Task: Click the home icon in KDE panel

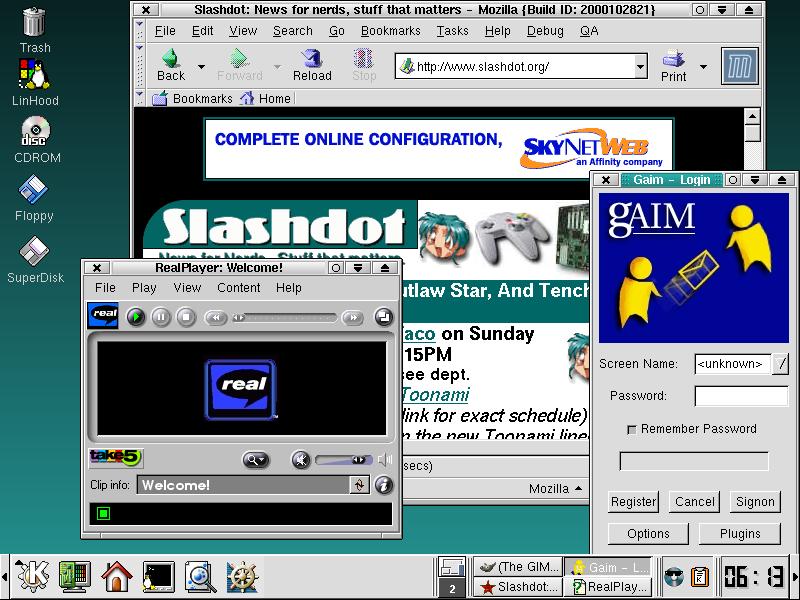Action: point(117,576)
